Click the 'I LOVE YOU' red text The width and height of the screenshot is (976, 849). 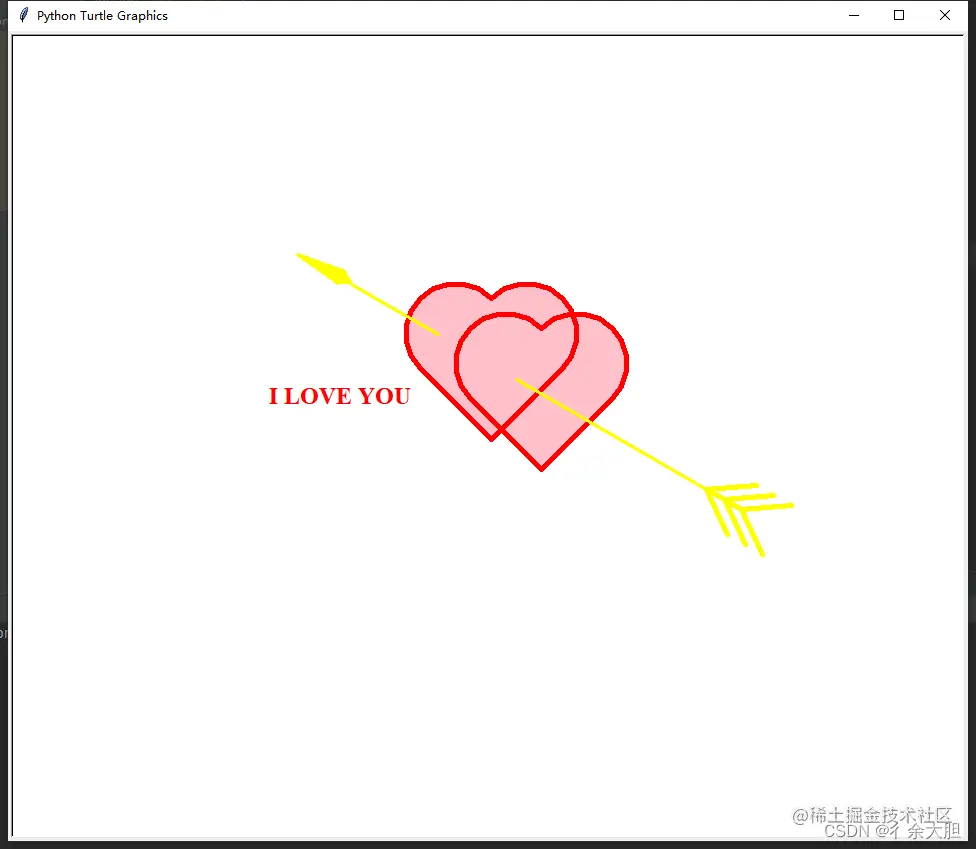coord(339,396)
